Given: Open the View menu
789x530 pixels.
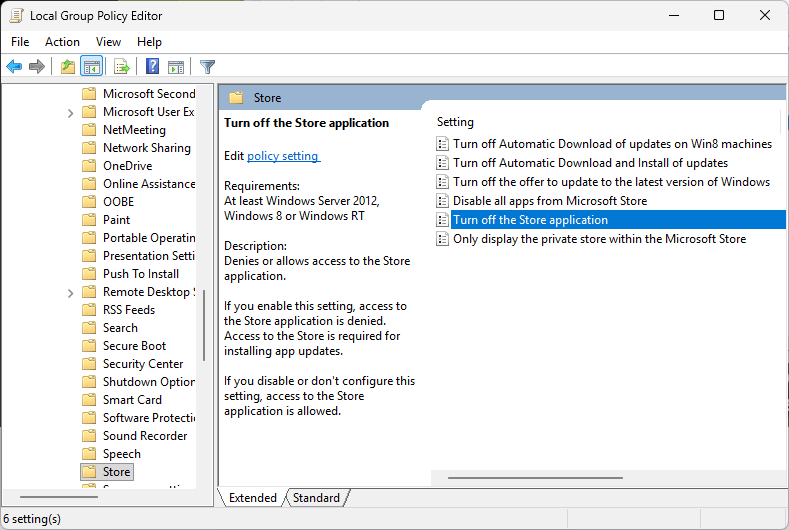Looking at the screenshot, I should point(108,42).
